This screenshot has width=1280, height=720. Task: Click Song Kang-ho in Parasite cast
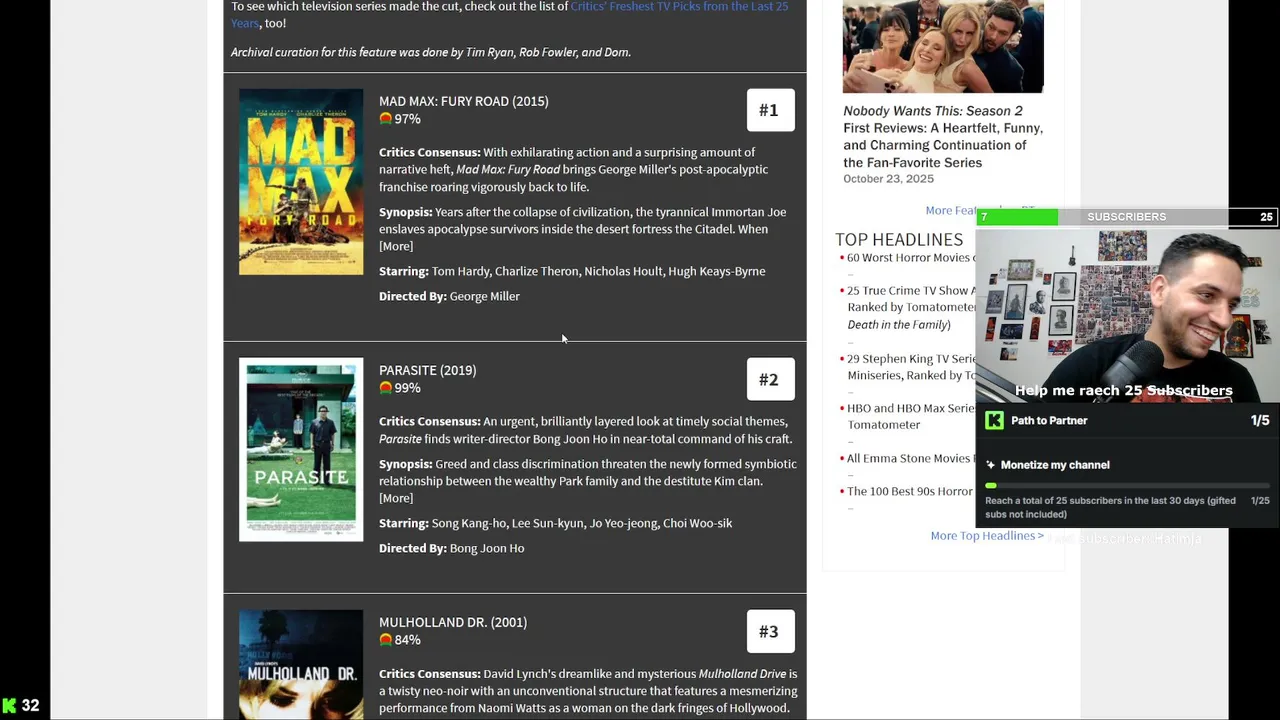click(468, 523)
